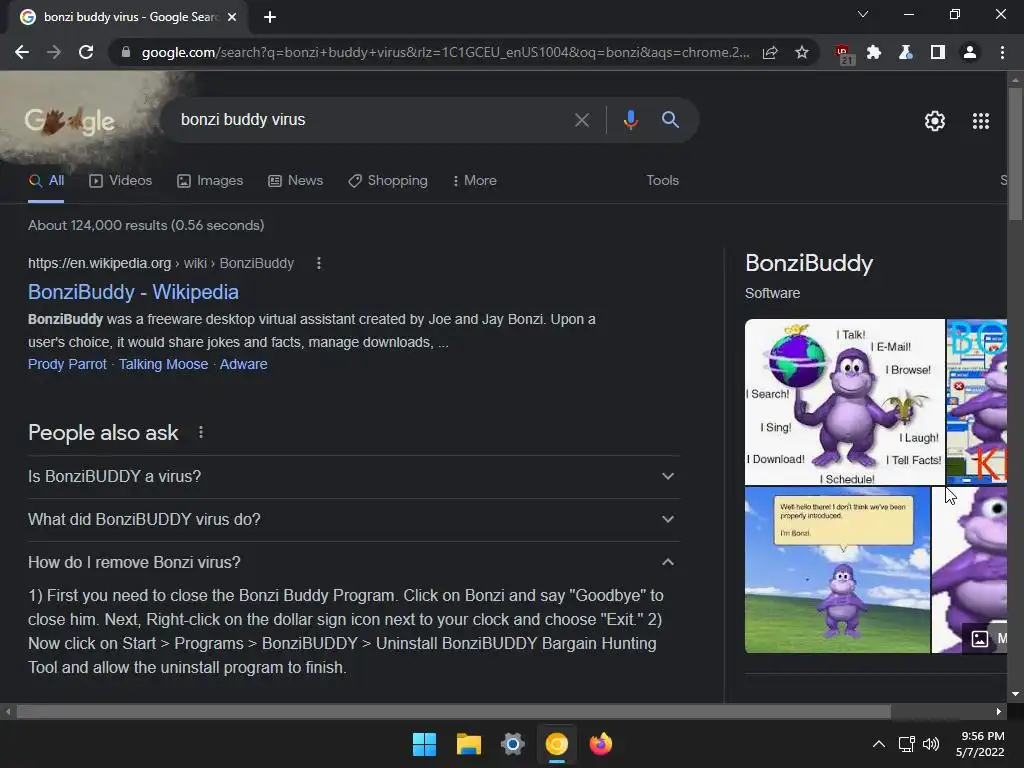Image resolution: width=1024 pixels, height=768 pixels.
Task: Click en.wikipedia.org breadcrumb URL
Action: pyautogui.click(x=99, y=263)
